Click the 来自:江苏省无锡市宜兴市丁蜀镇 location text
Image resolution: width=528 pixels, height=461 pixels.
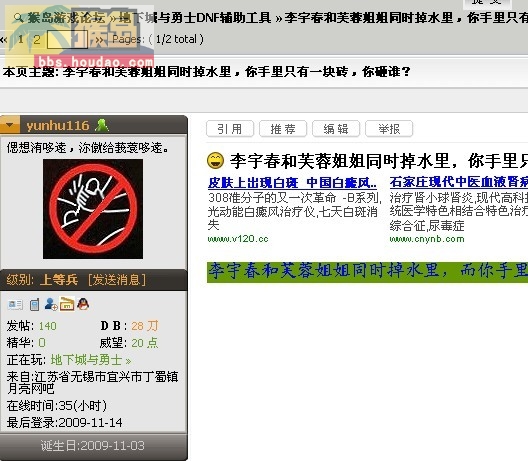tap(93, 383)
